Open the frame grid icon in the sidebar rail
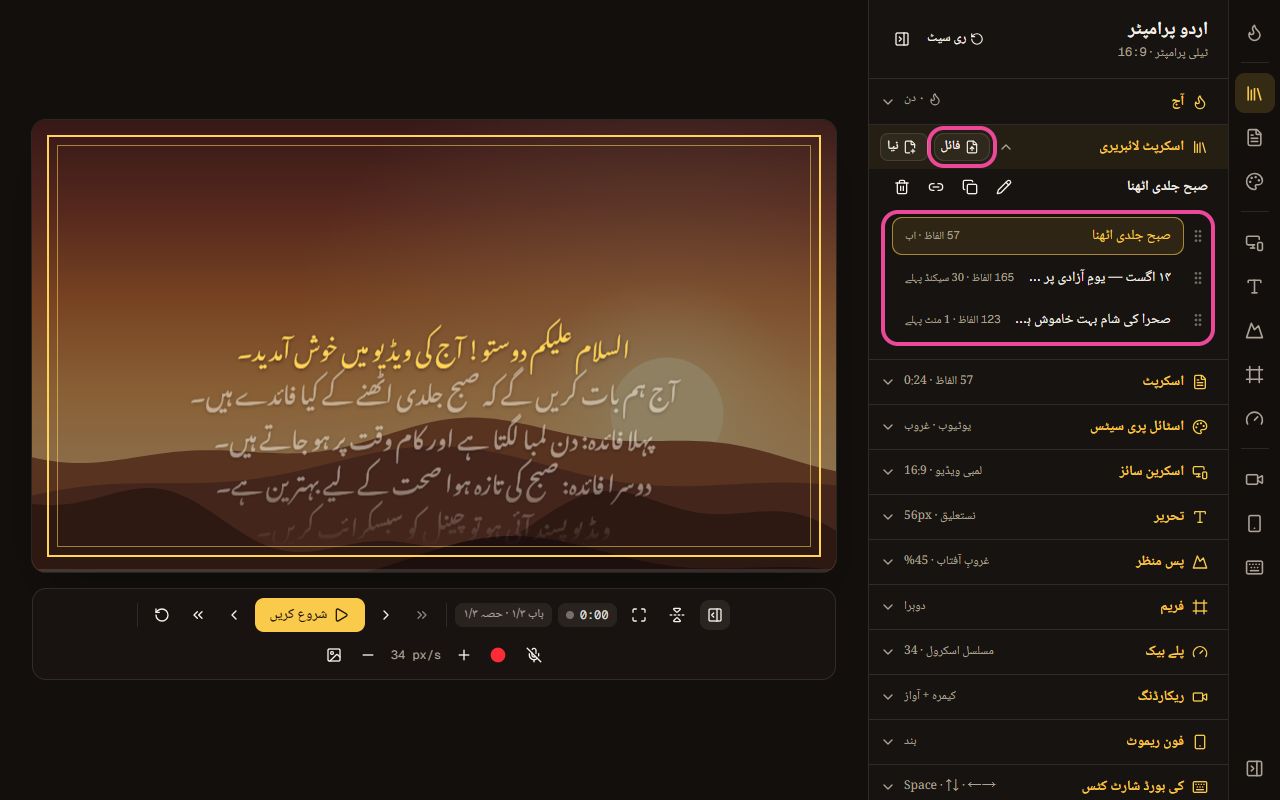 [1254, 375]
